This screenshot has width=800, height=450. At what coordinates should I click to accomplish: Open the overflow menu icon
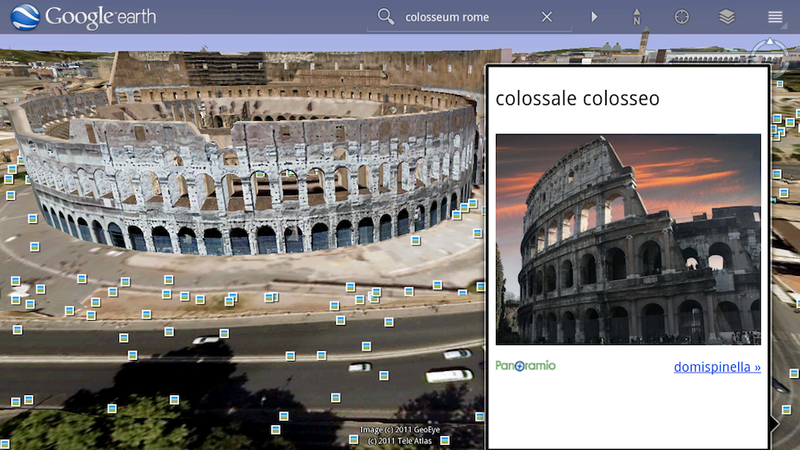click(775, 17)
